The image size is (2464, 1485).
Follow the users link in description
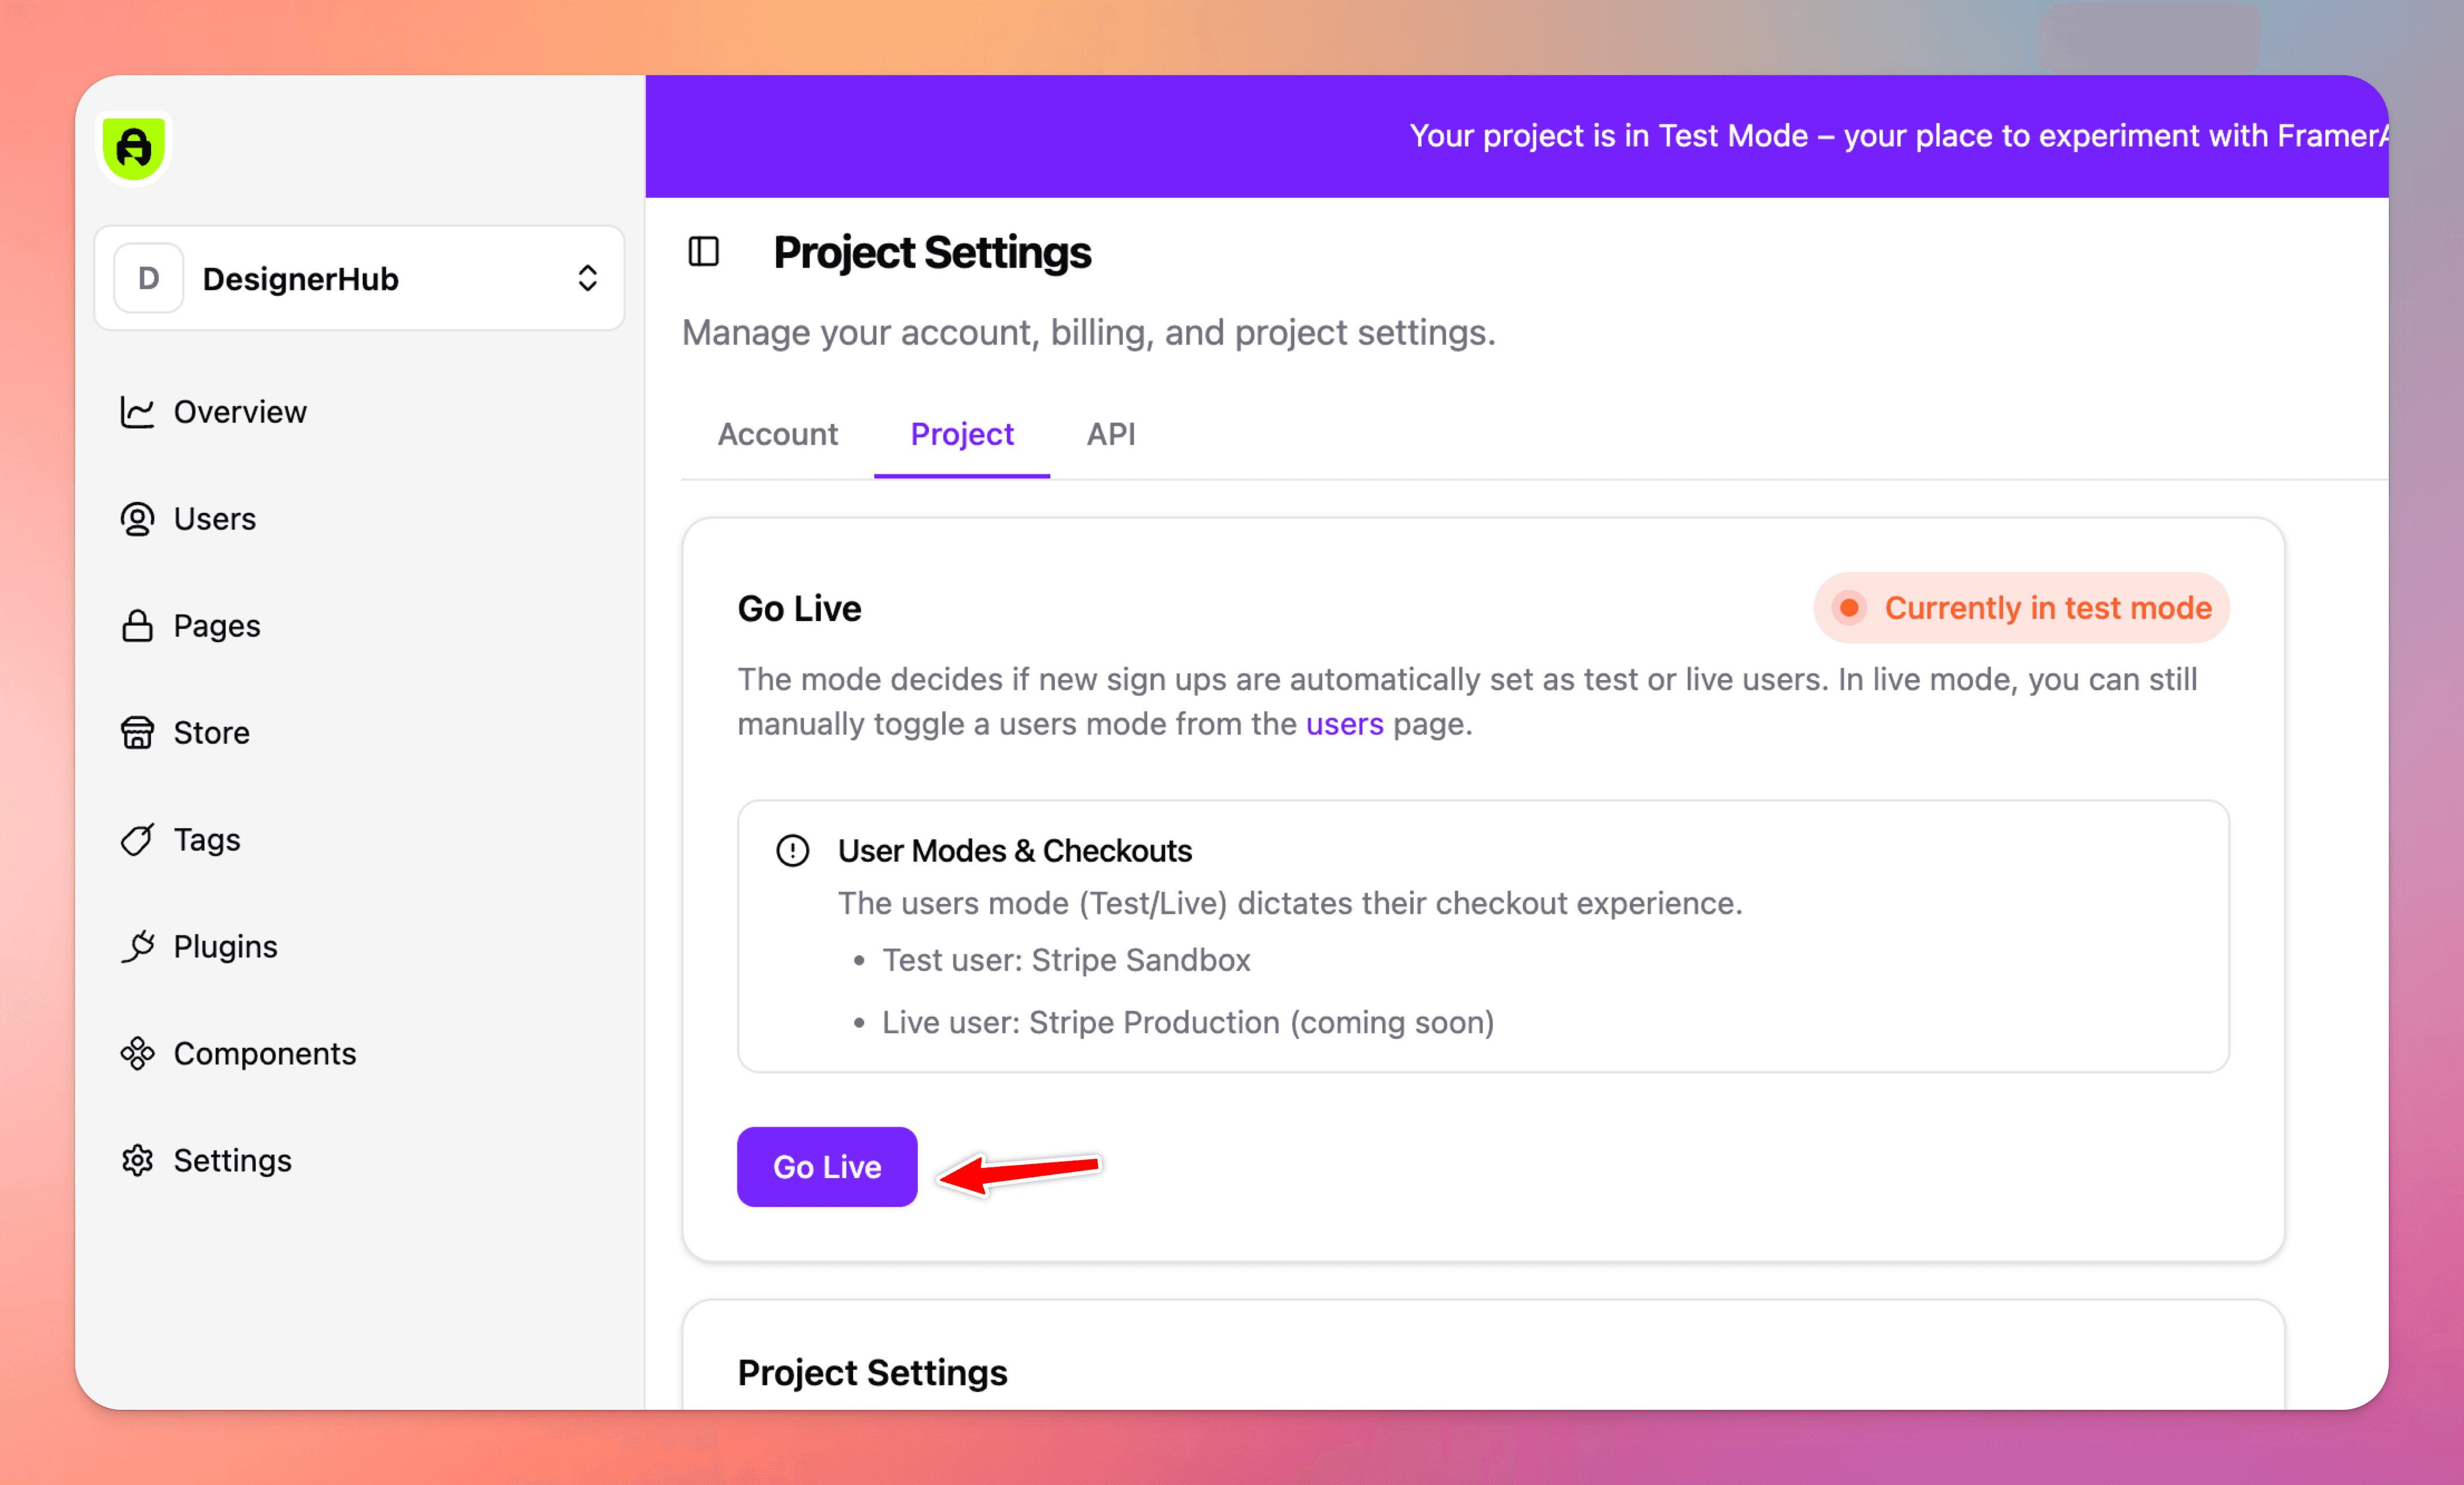pyautogui.click(x=1345, y=724)
